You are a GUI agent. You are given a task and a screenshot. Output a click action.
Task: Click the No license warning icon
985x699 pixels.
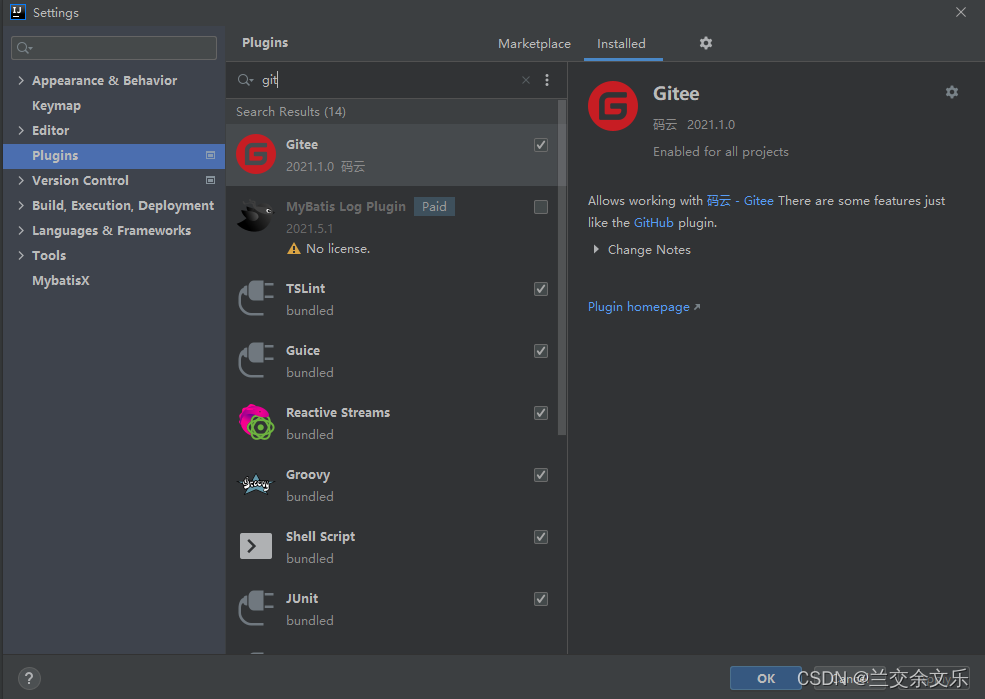point(293,249)
